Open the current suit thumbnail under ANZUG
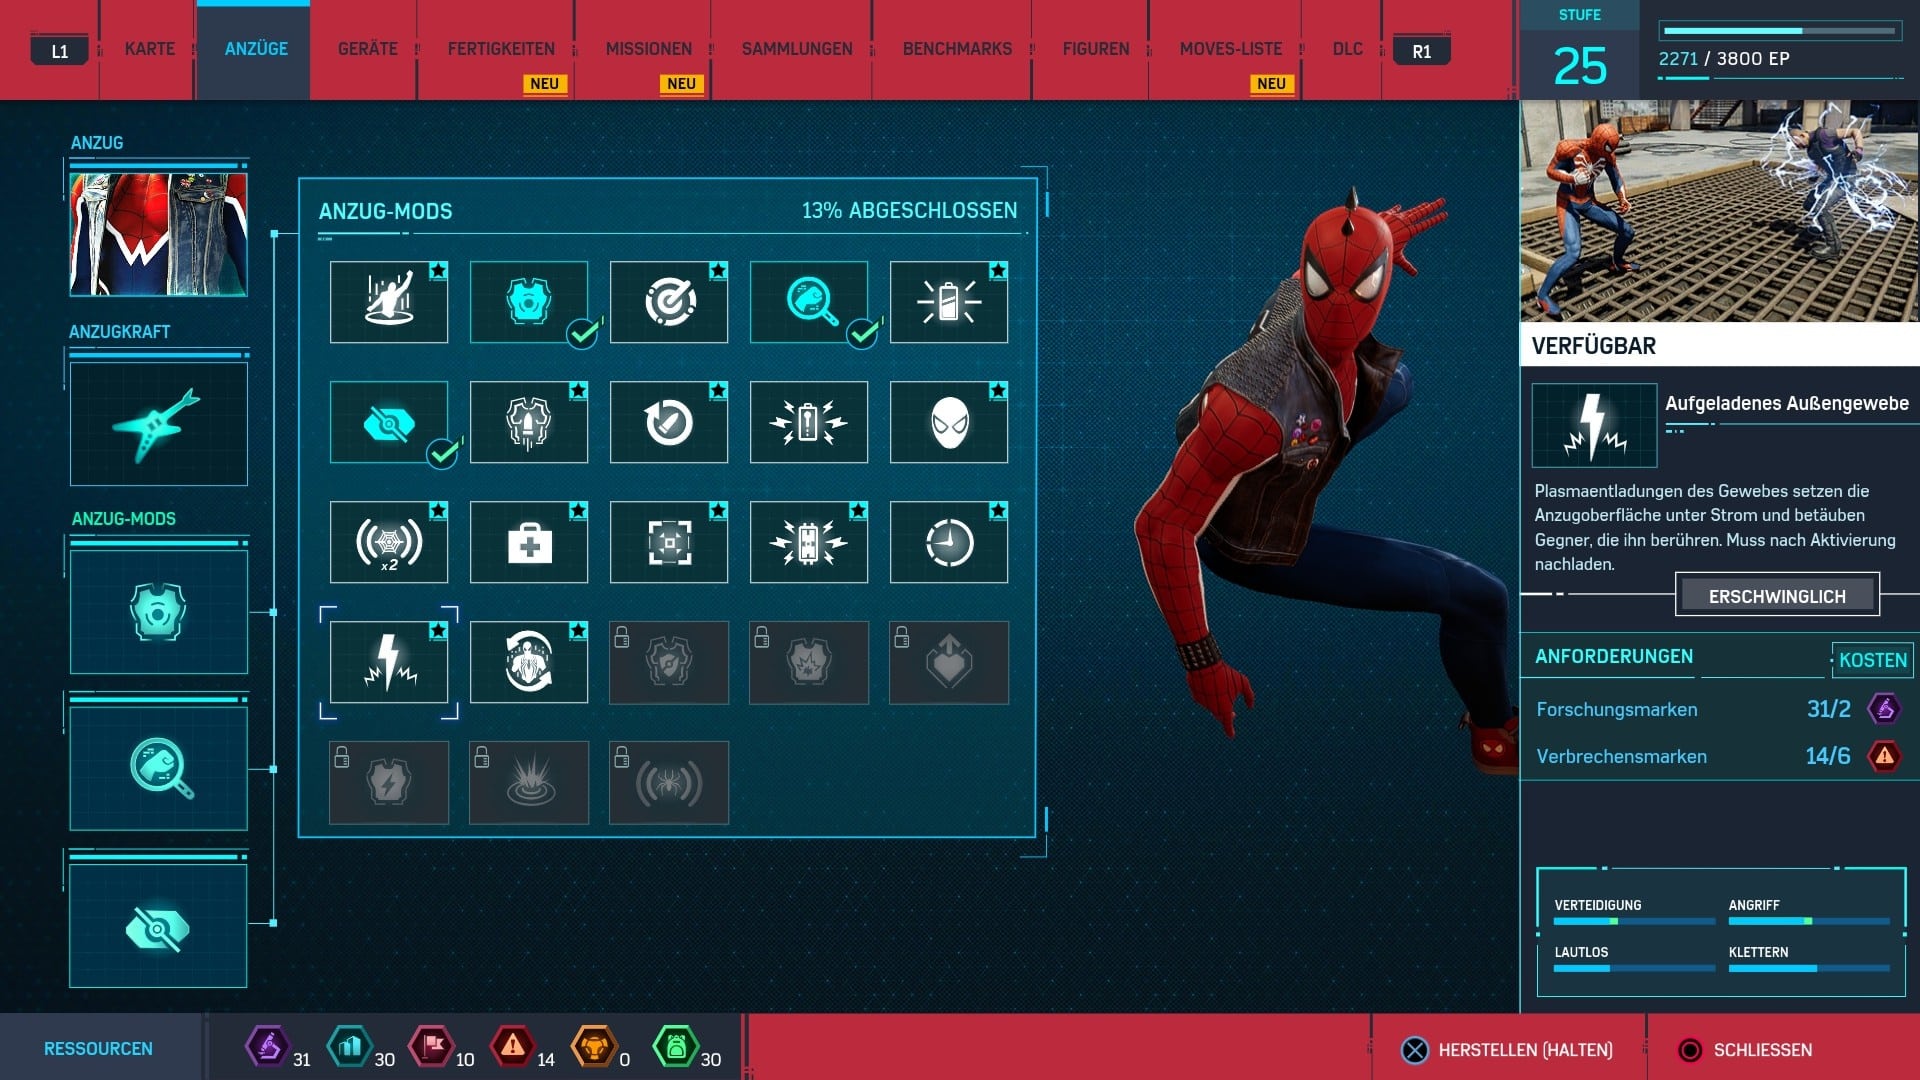Image resolution: width=1920 pixels, height=1080 pixels. click(x=159, y=234)
